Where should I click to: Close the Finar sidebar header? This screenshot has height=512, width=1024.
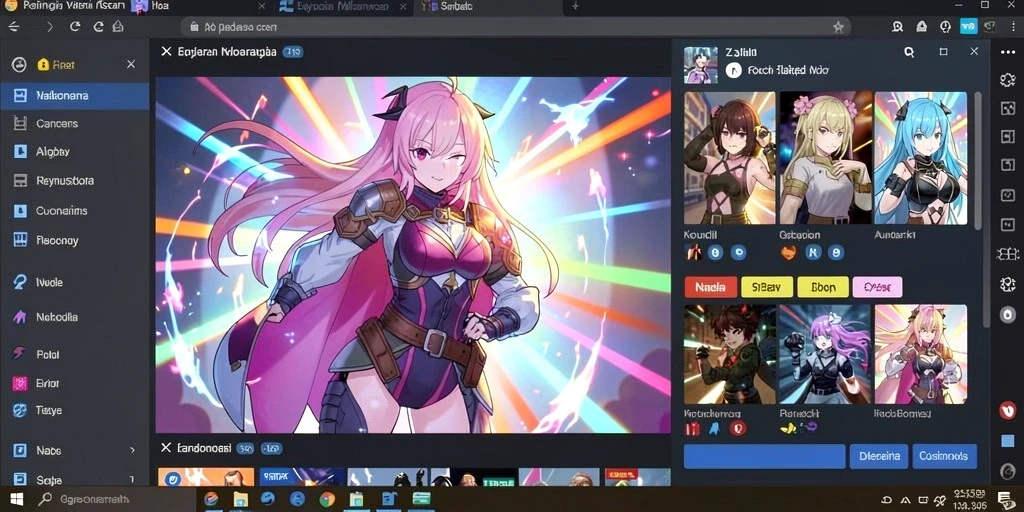coord(131,64)
